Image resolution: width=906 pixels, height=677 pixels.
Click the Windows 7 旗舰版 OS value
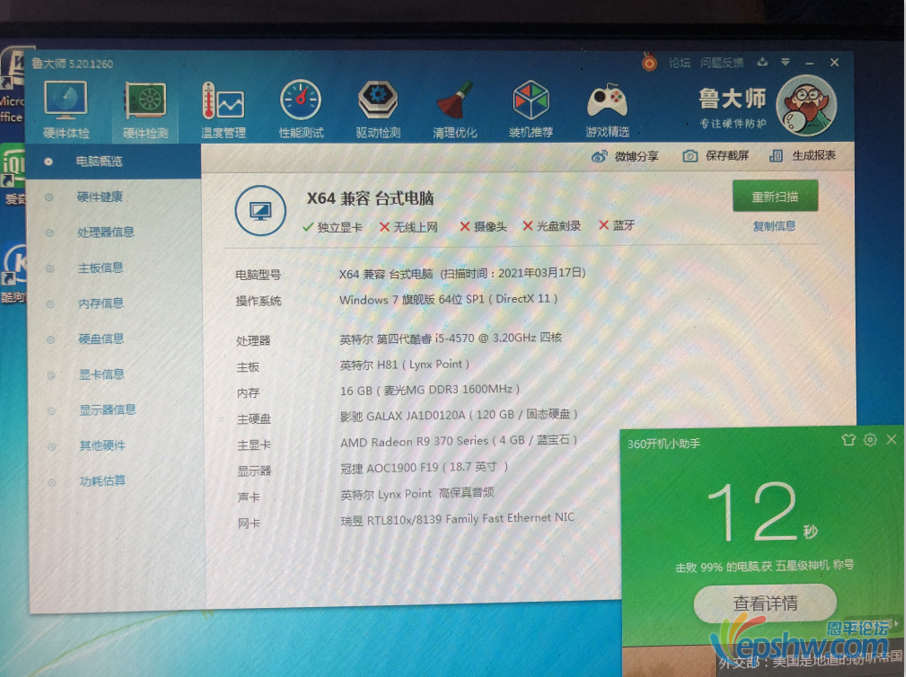[448, 299]
